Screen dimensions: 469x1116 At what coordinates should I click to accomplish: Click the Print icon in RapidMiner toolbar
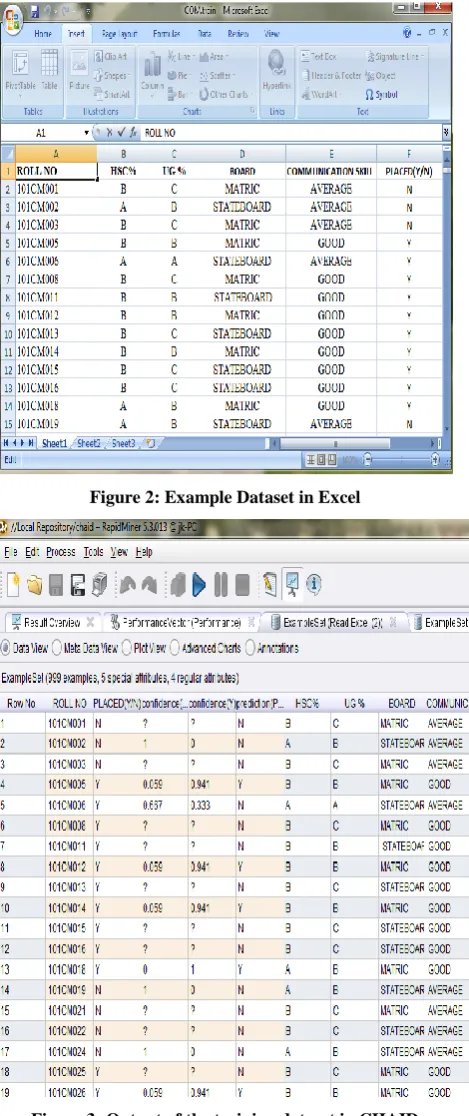point(98,584)
